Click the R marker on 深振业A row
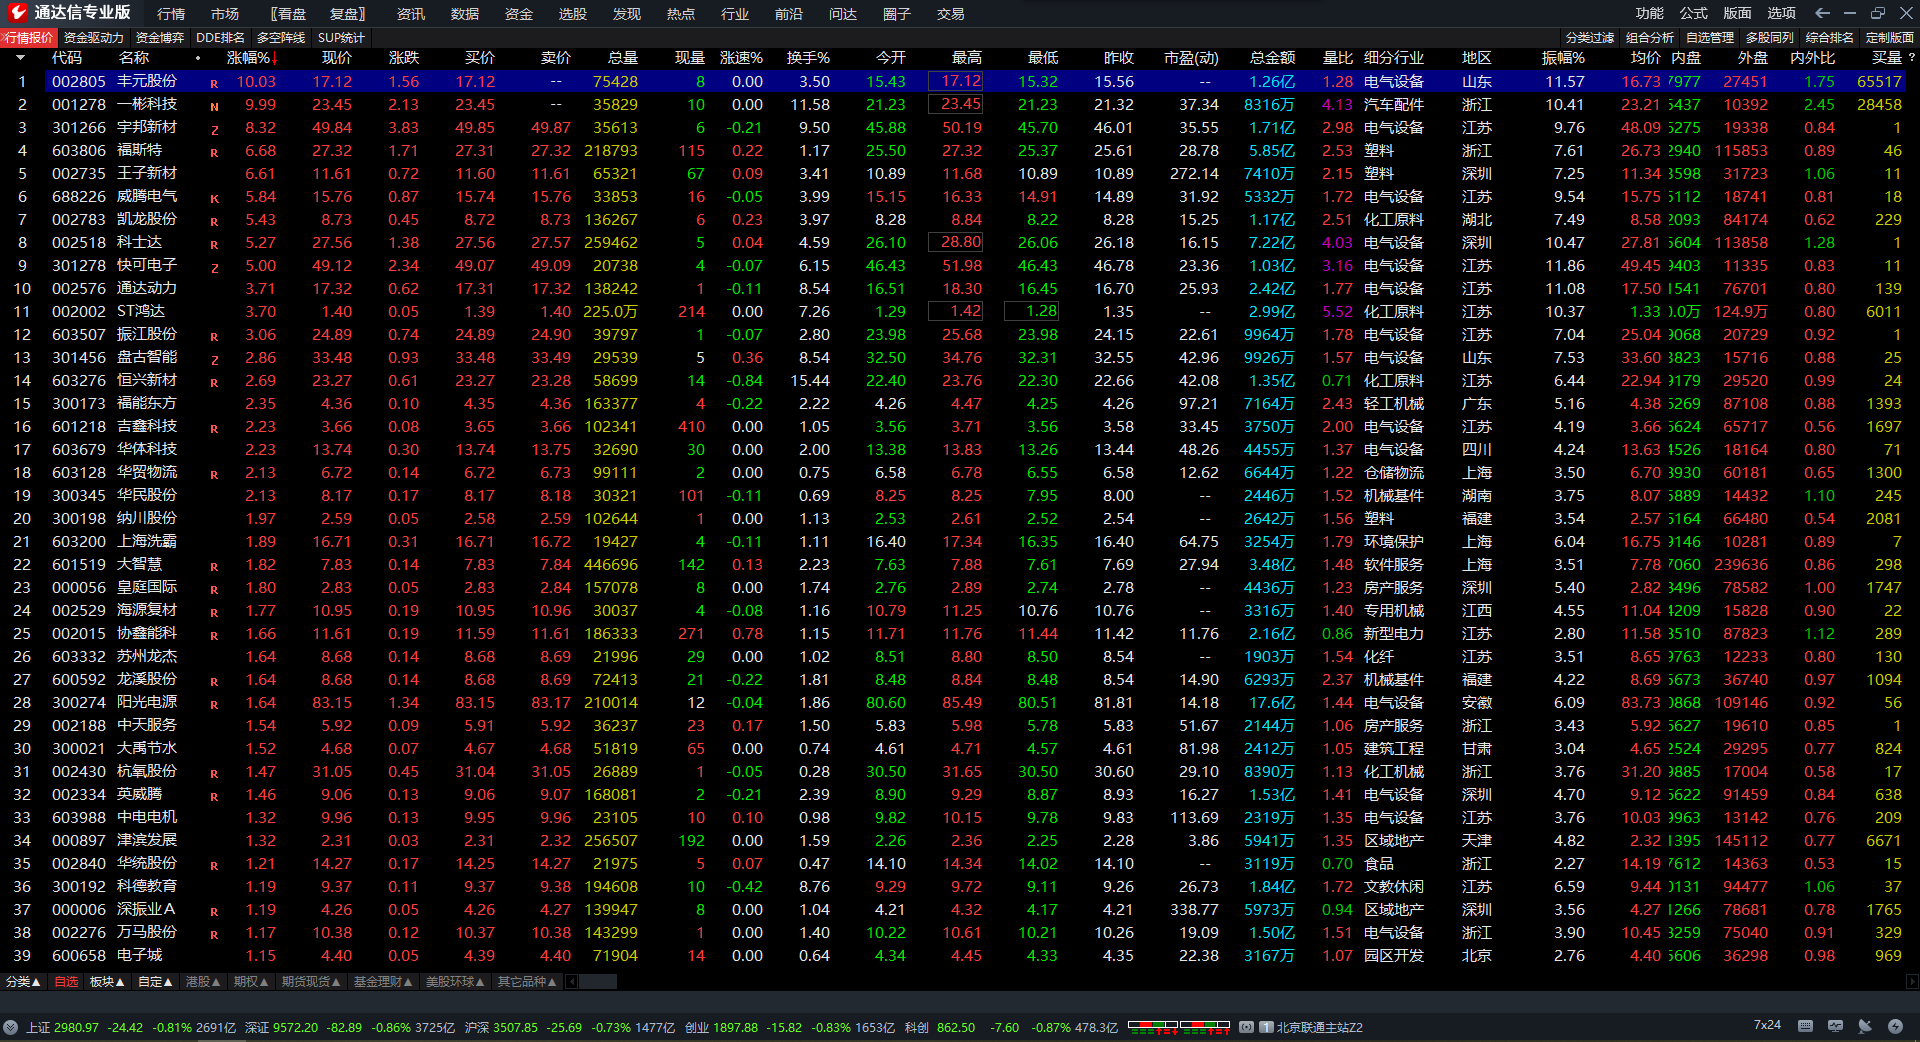The image size is (1920, 1042). tap(214, 912)
